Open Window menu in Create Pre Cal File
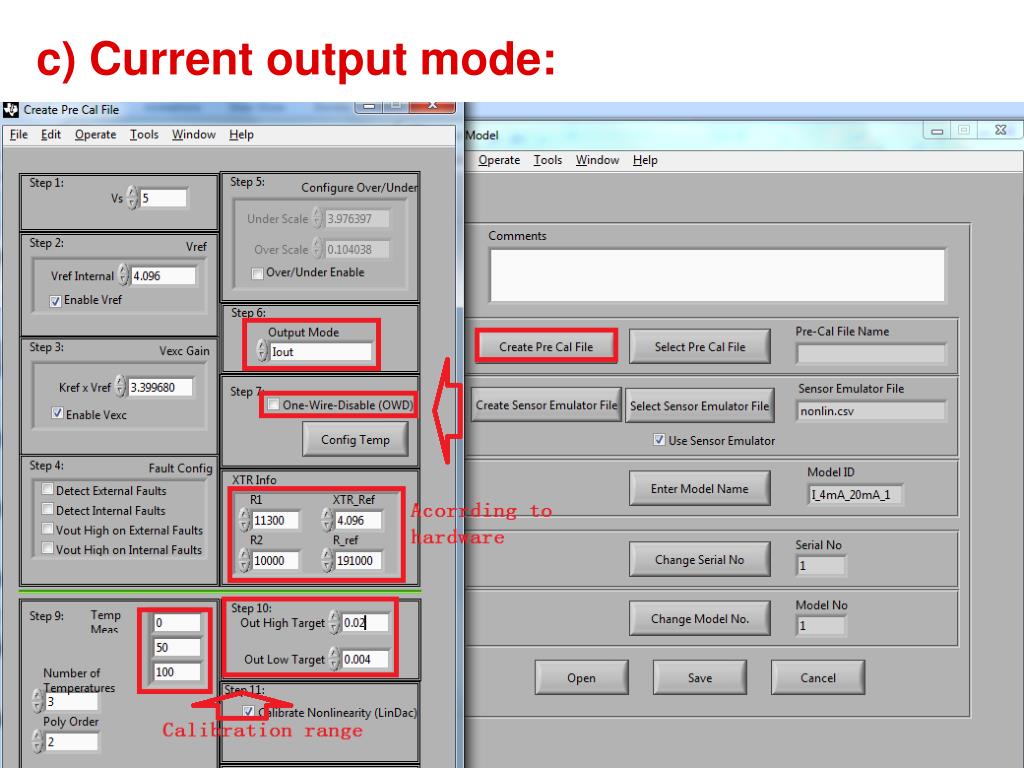Viewport: 1024px width, 768px height. click(x=194, y=135)
